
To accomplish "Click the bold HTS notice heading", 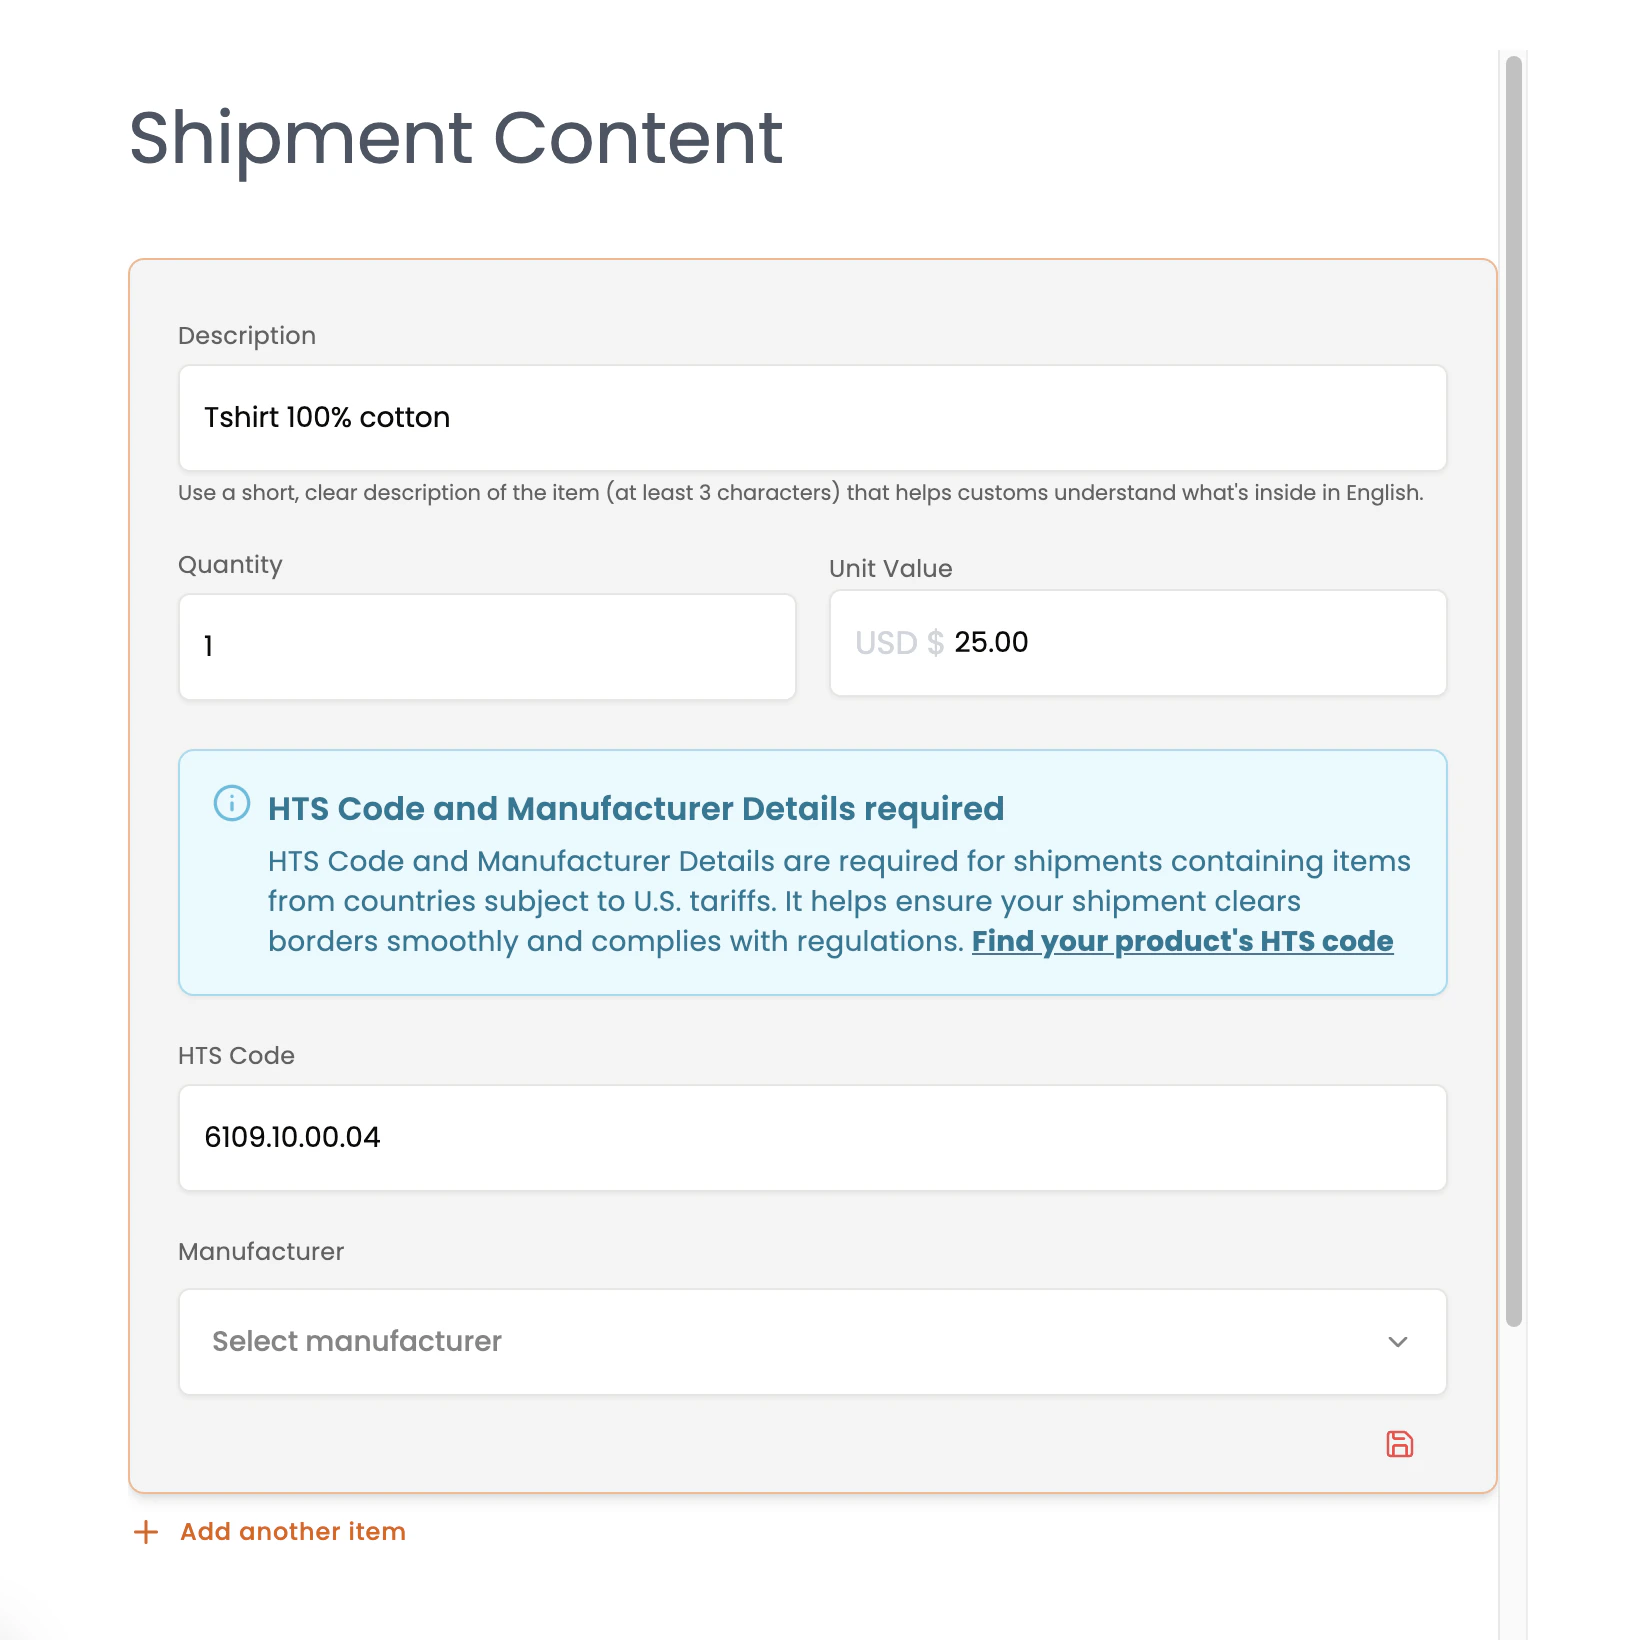I will (x=636, y=809).
